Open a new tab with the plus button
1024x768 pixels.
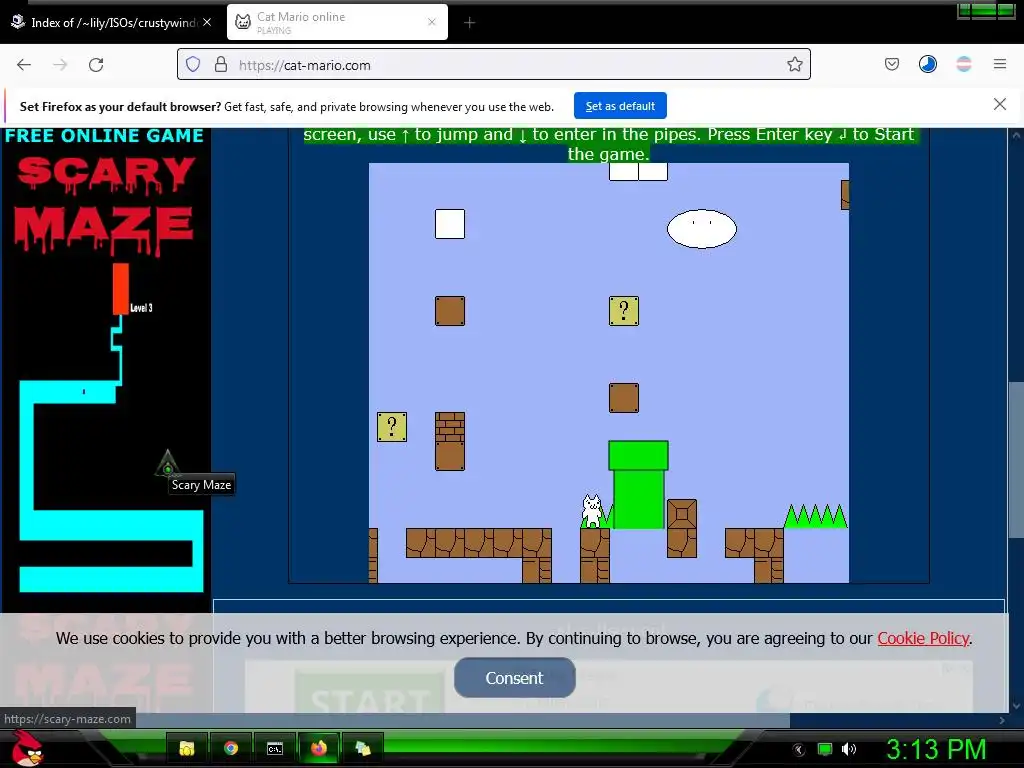tap(469, 23)
